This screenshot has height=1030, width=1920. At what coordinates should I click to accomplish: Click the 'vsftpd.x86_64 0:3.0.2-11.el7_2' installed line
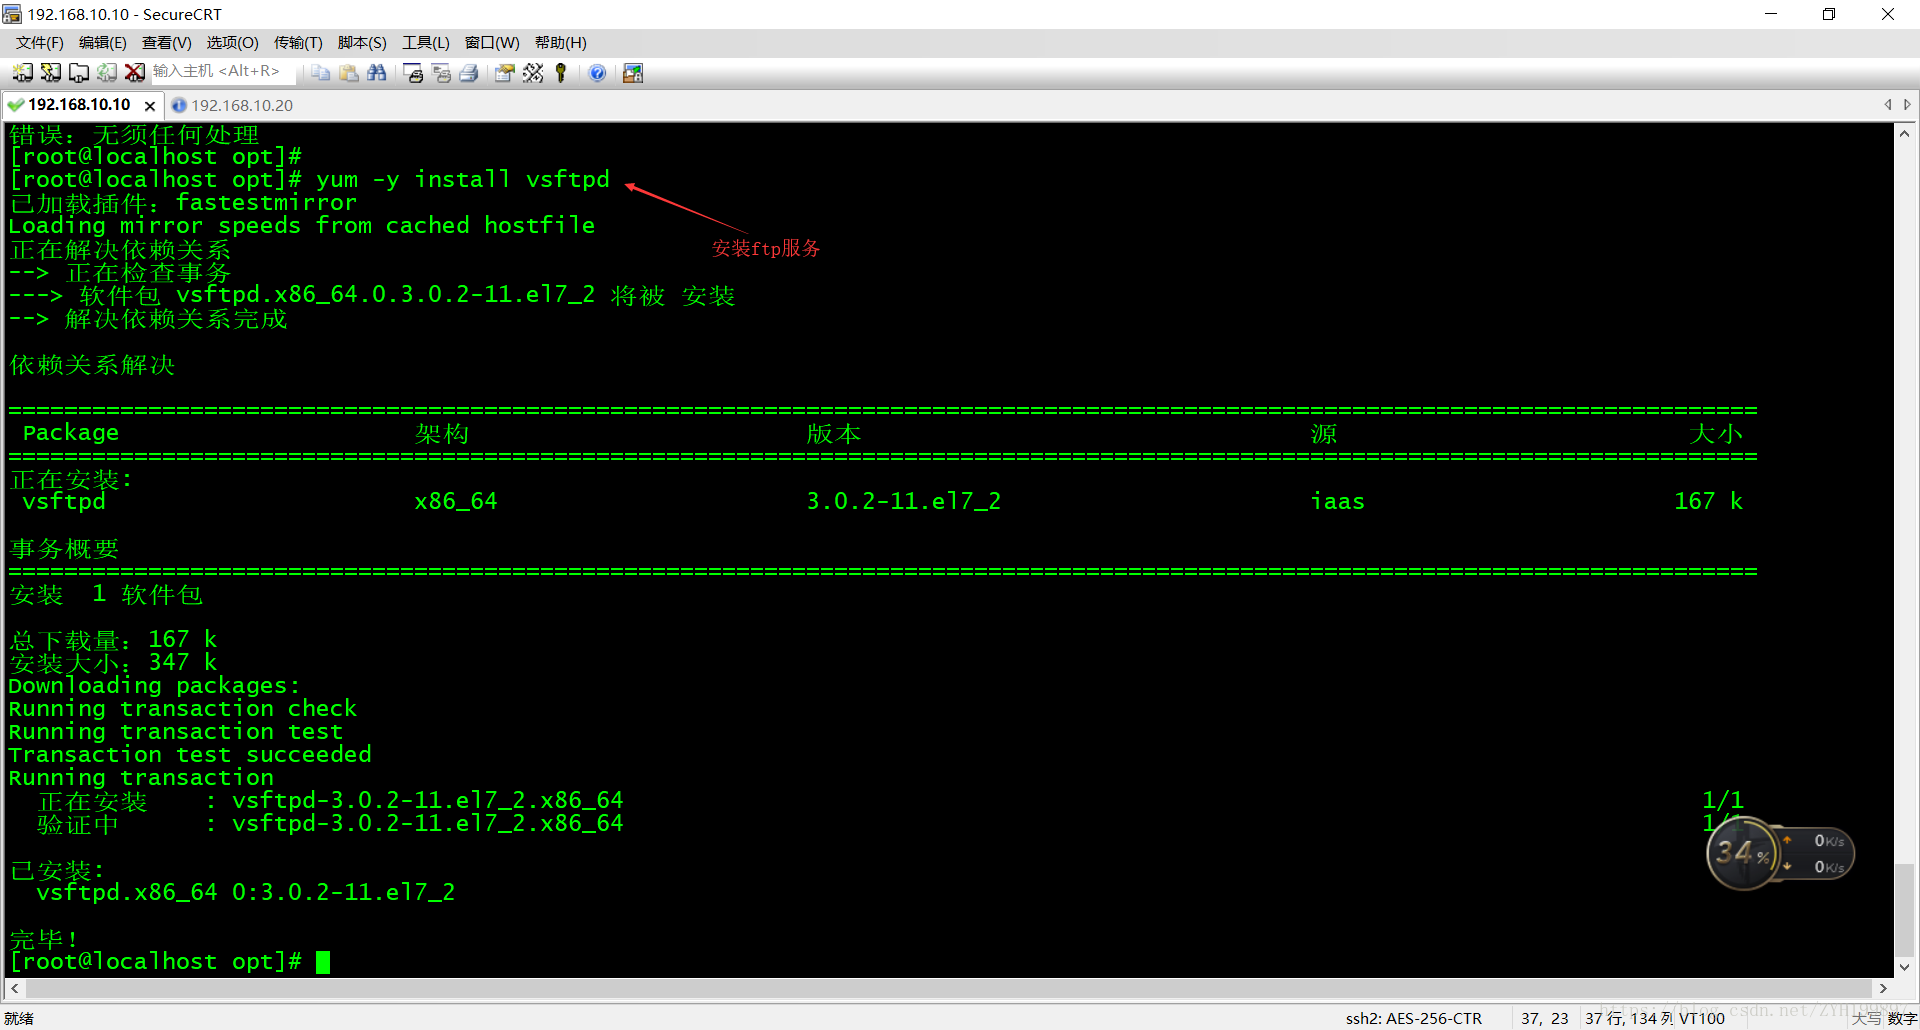245,892
